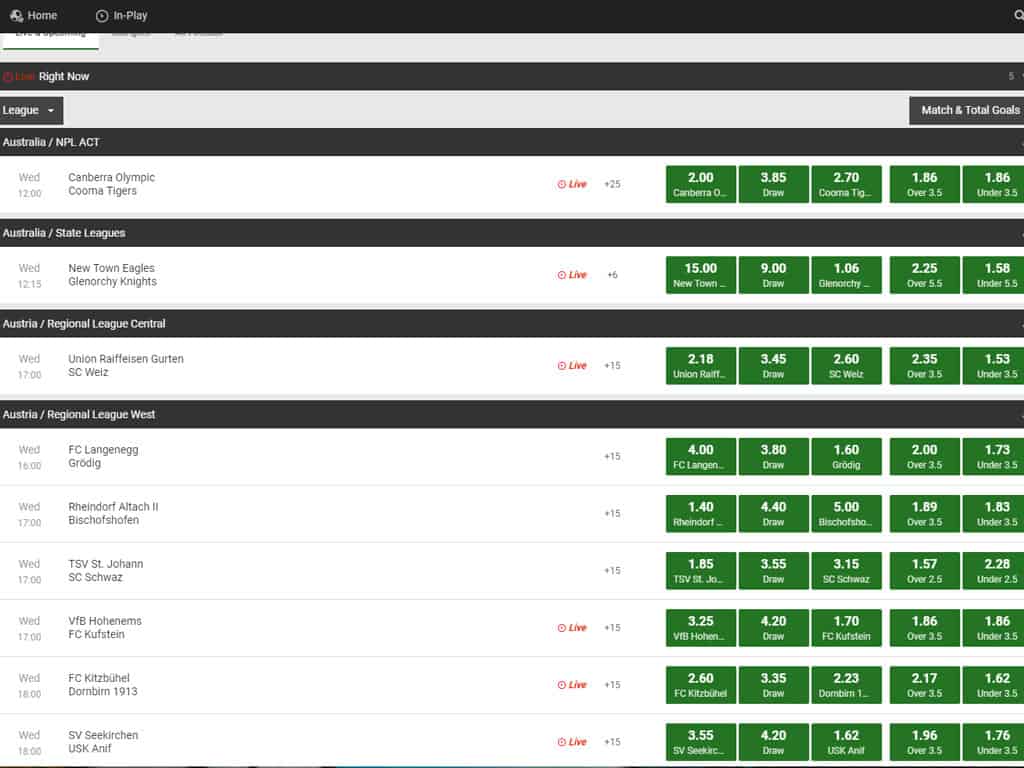Select Draw 3.85 in Canberra Olympic match
1024x768 pixels.
[x=773, y=184]
